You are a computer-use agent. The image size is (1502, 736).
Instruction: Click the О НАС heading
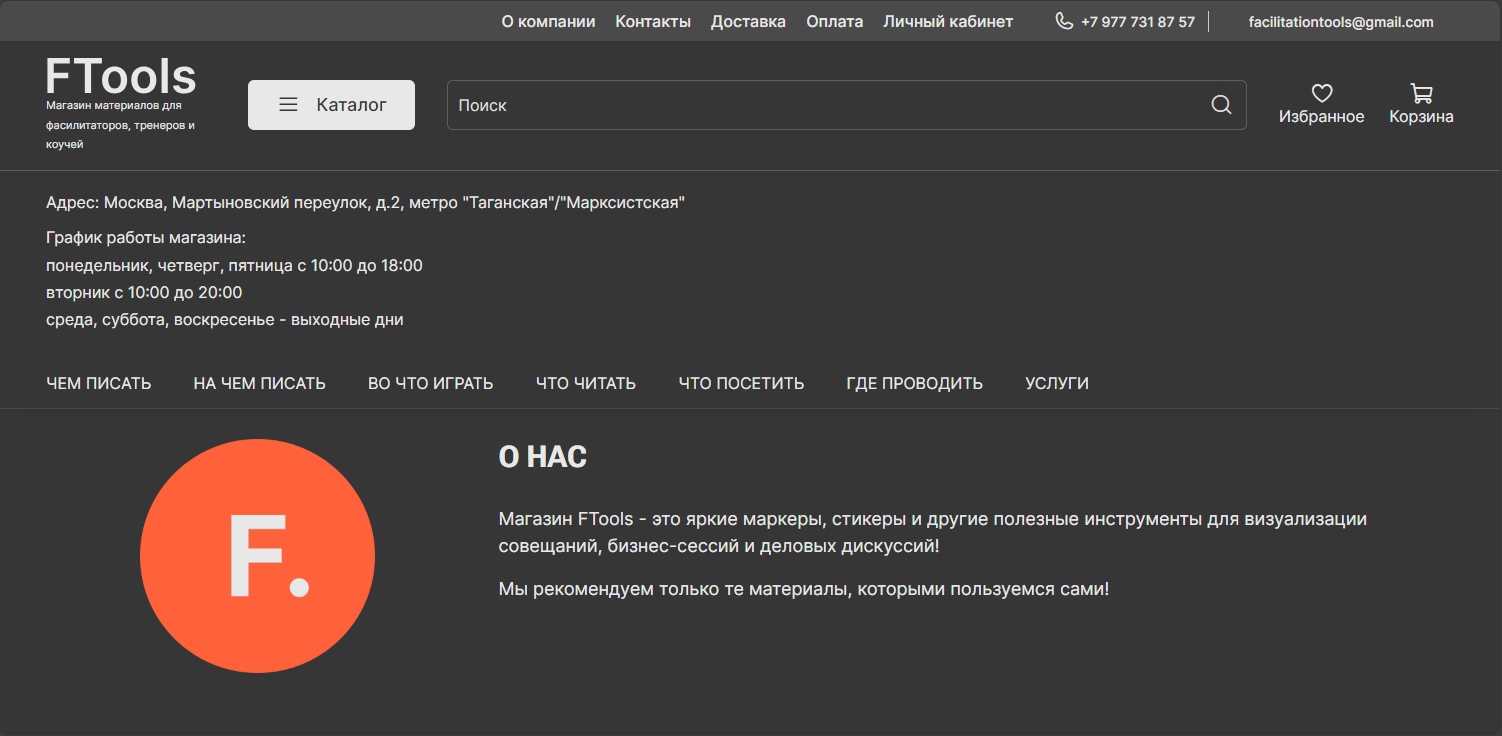[x=543, y=457]
